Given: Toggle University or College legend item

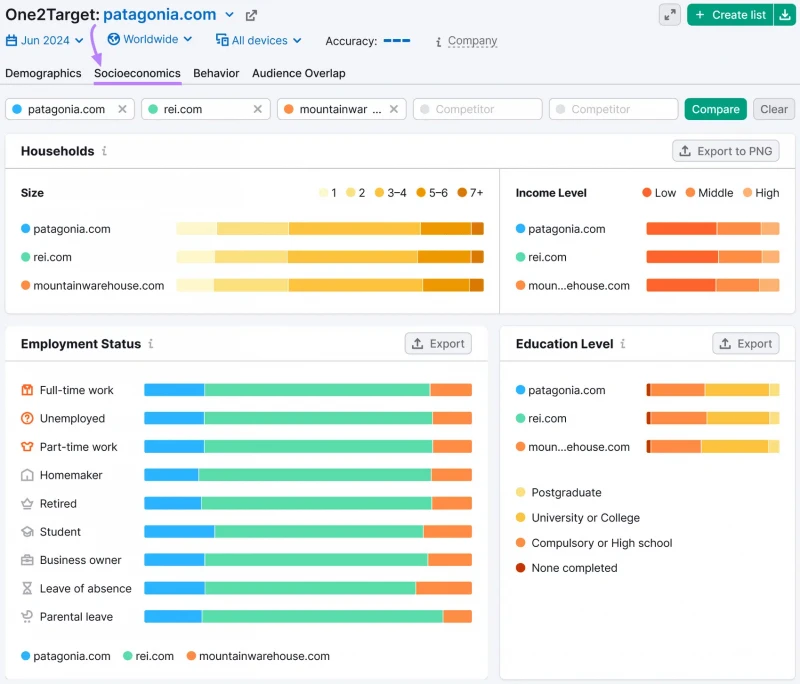Looking at the screenshot, I should [578, 518].
